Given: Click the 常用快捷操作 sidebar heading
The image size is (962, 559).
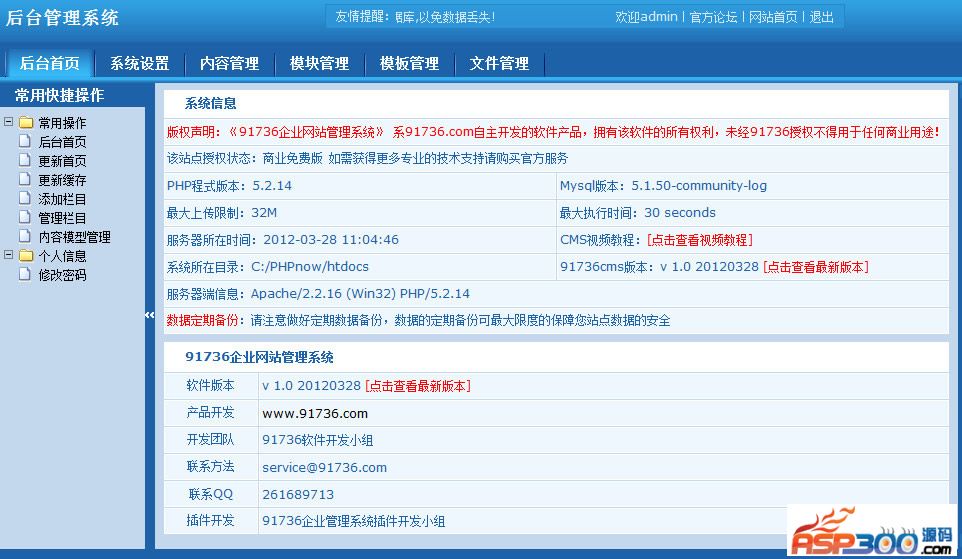Looking at the screenshot, I should tap(59, 95).
